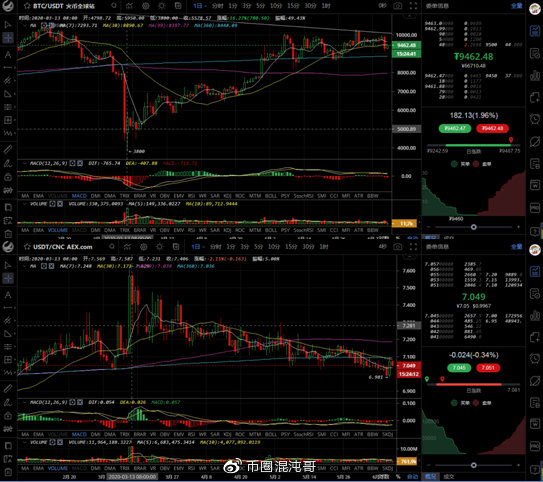
Task: Toggle sell orders legend in USDT/CNC depth chart
Action: pos(482,403)
